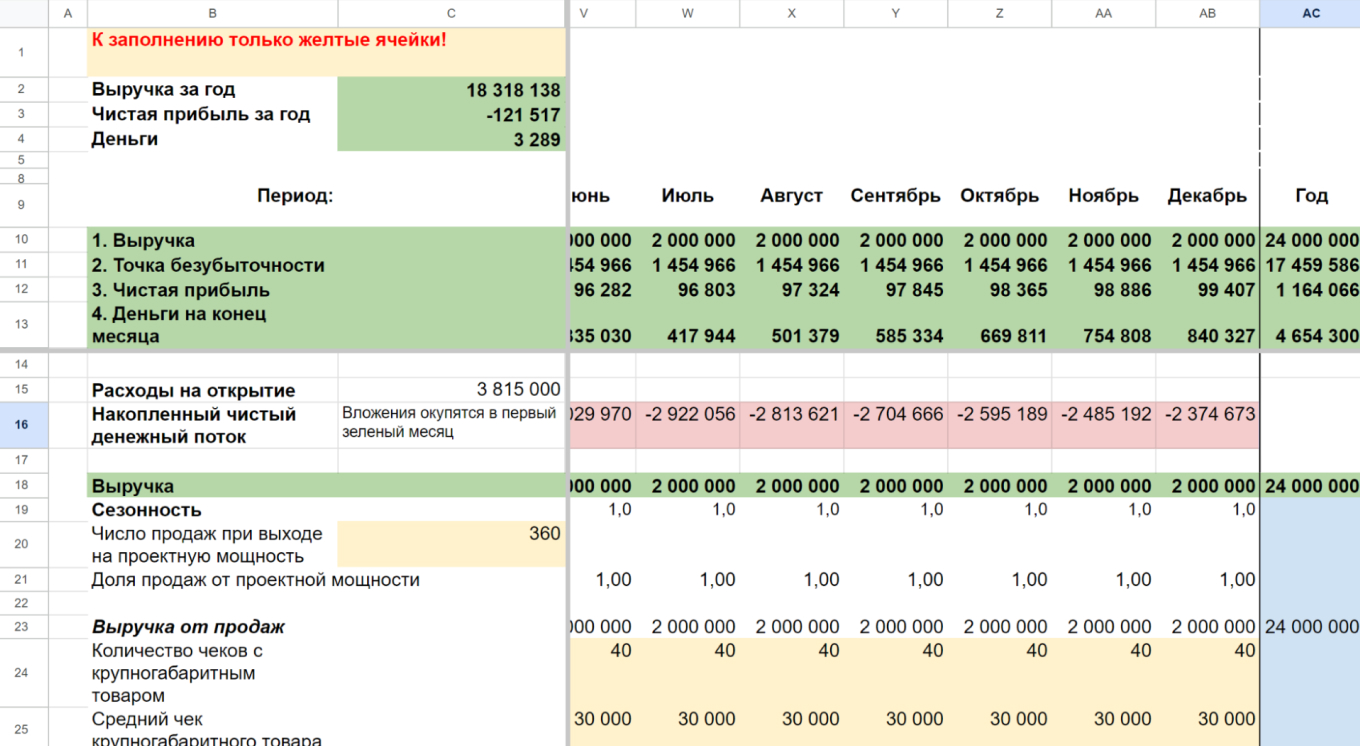
Task: Select the annual revenue value 18 318 138
Action: coord(451,90)
